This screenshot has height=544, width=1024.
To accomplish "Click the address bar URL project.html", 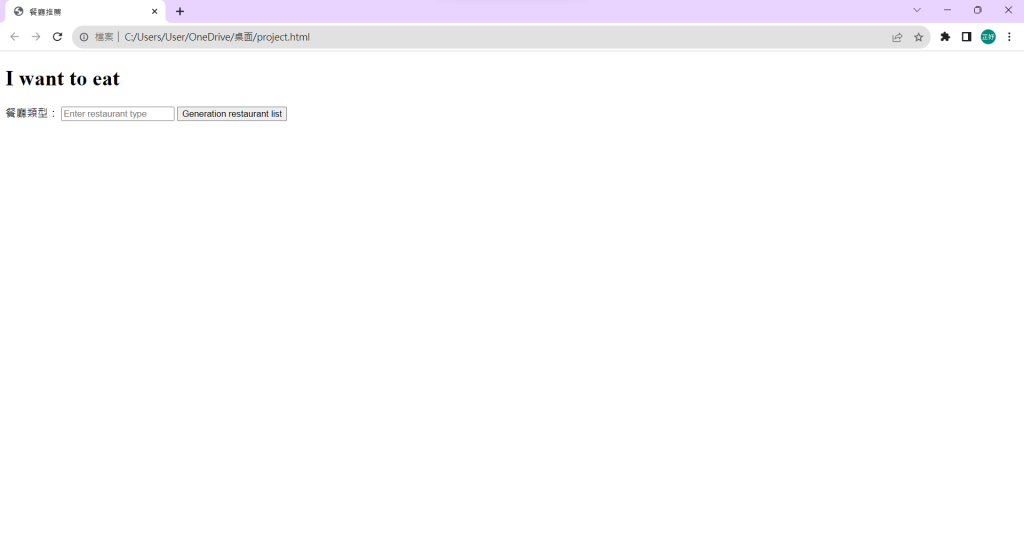I will (217, 37).
